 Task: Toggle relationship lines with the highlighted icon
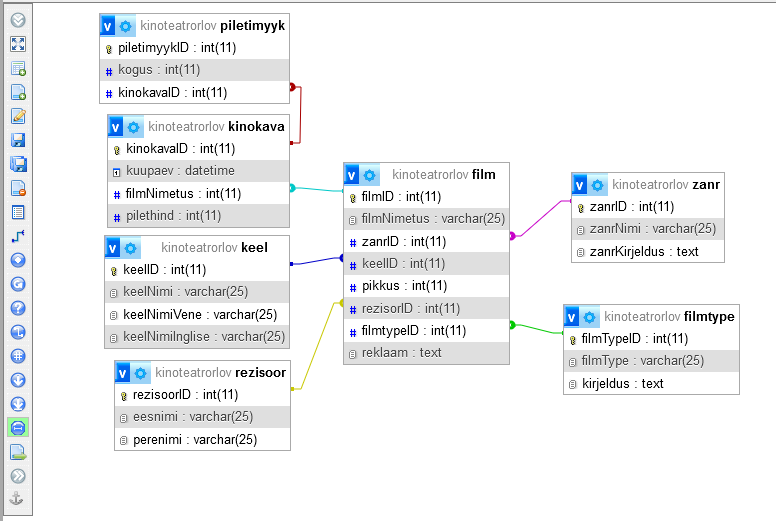click(18, 428)
